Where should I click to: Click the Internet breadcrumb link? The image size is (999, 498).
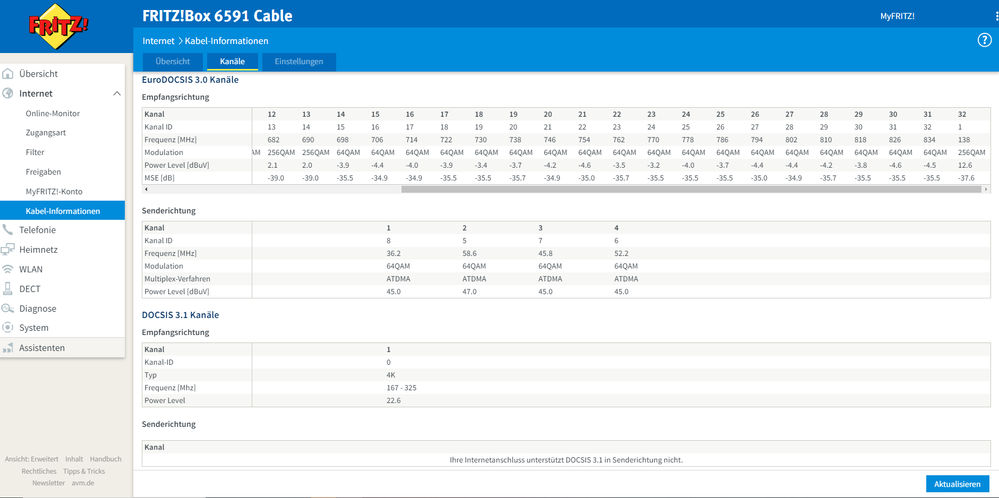click(158, 41)
